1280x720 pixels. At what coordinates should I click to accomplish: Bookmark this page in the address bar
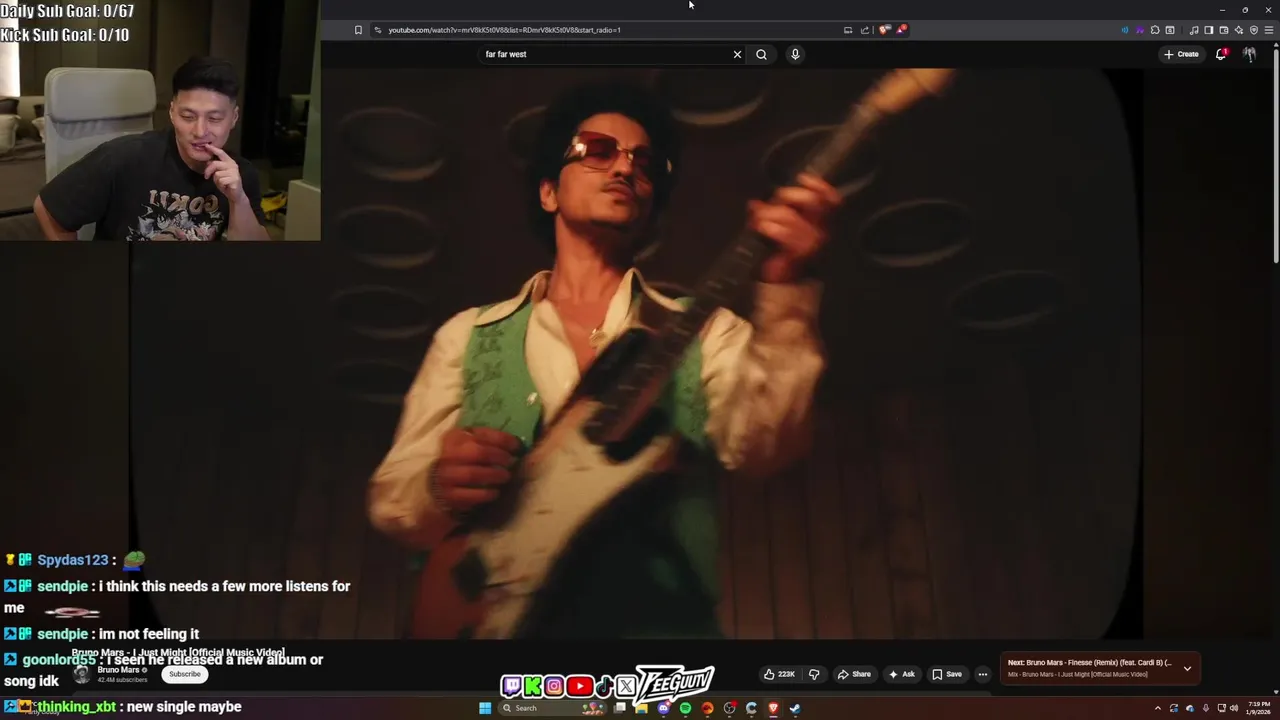pos(358,30)
